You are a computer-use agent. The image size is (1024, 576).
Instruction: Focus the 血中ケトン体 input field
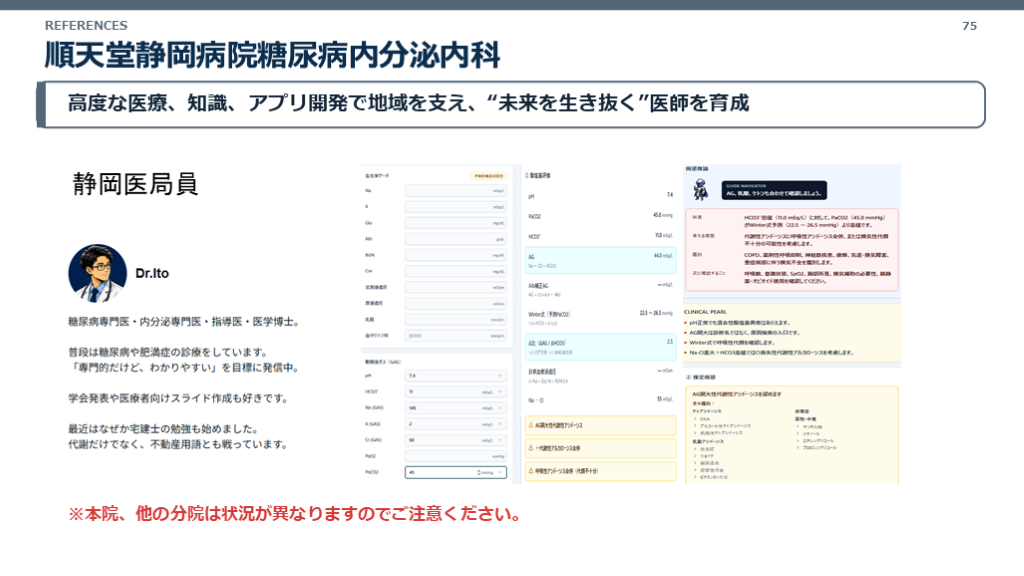456,336
